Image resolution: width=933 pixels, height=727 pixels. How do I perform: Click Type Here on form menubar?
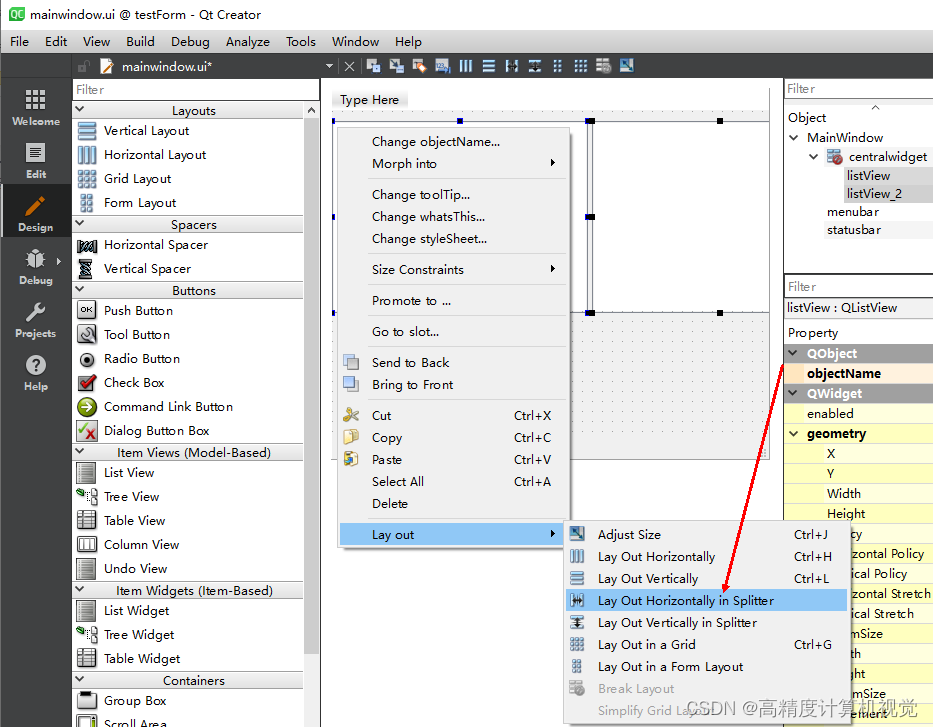[370, 100]
